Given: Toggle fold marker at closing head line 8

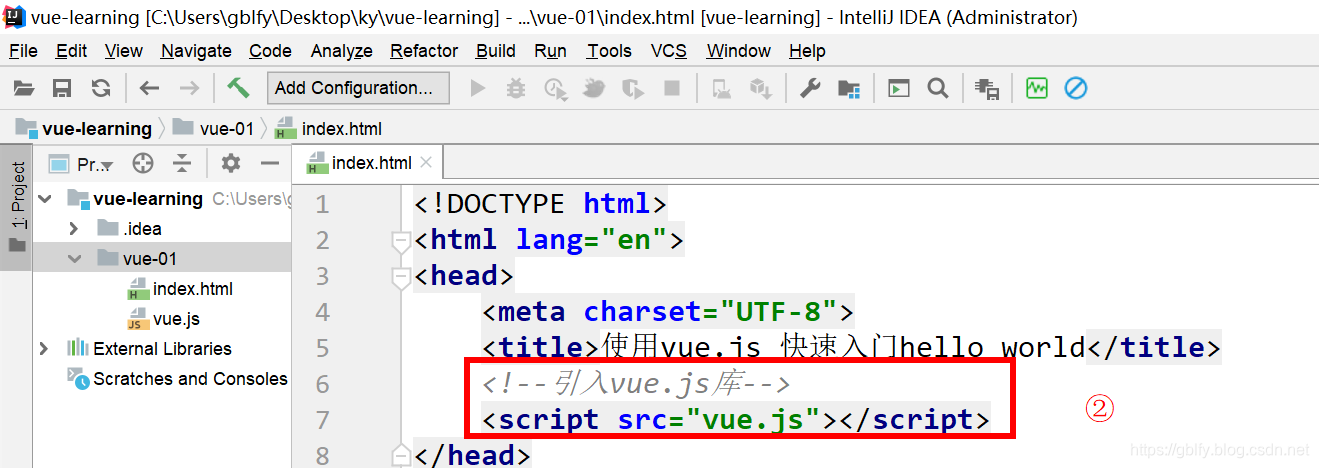Looking at the screenshot, I should coord(402,454).
